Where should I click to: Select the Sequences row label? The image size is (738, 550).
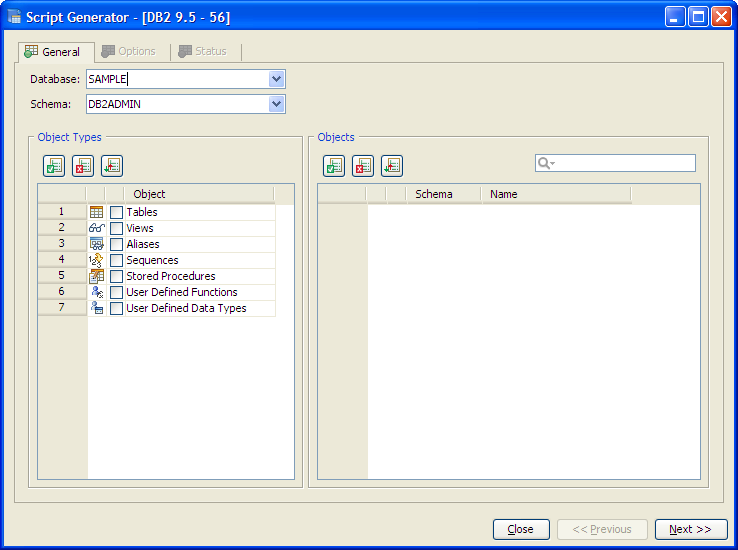152,260
